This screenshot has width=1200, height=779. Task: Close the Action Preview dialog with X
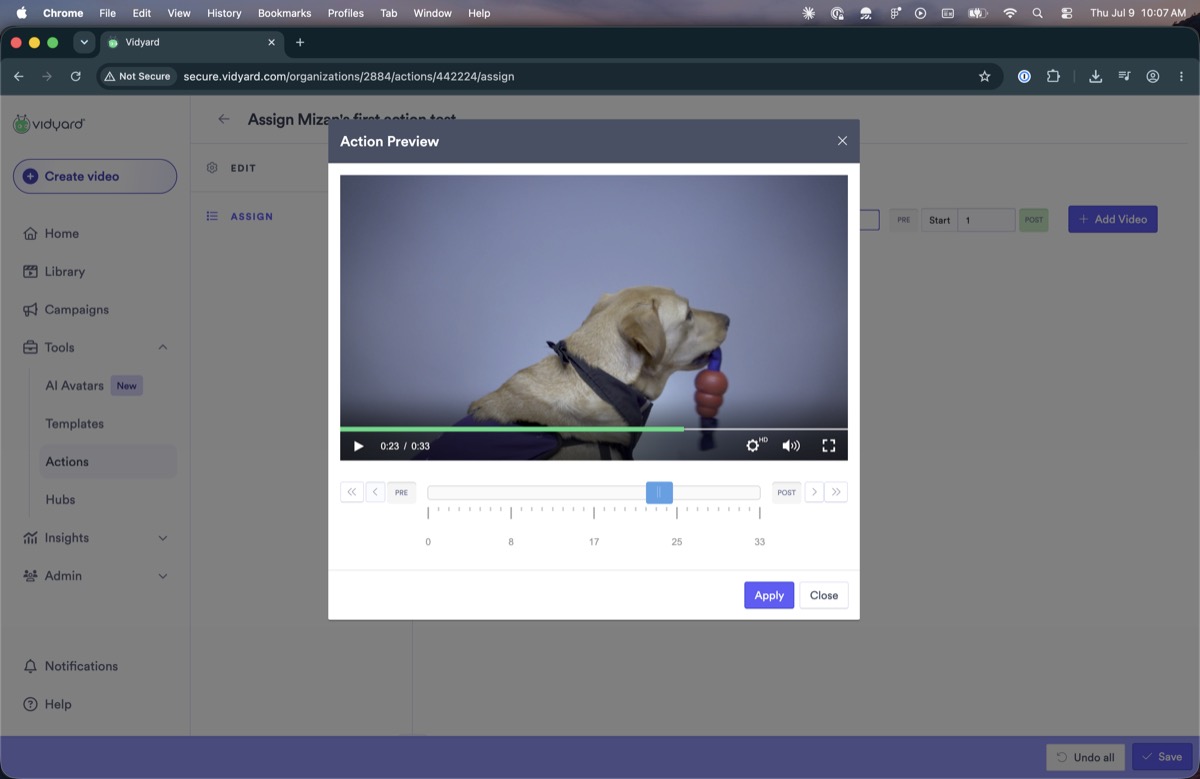pyautogui.click(x=842, y=141)
